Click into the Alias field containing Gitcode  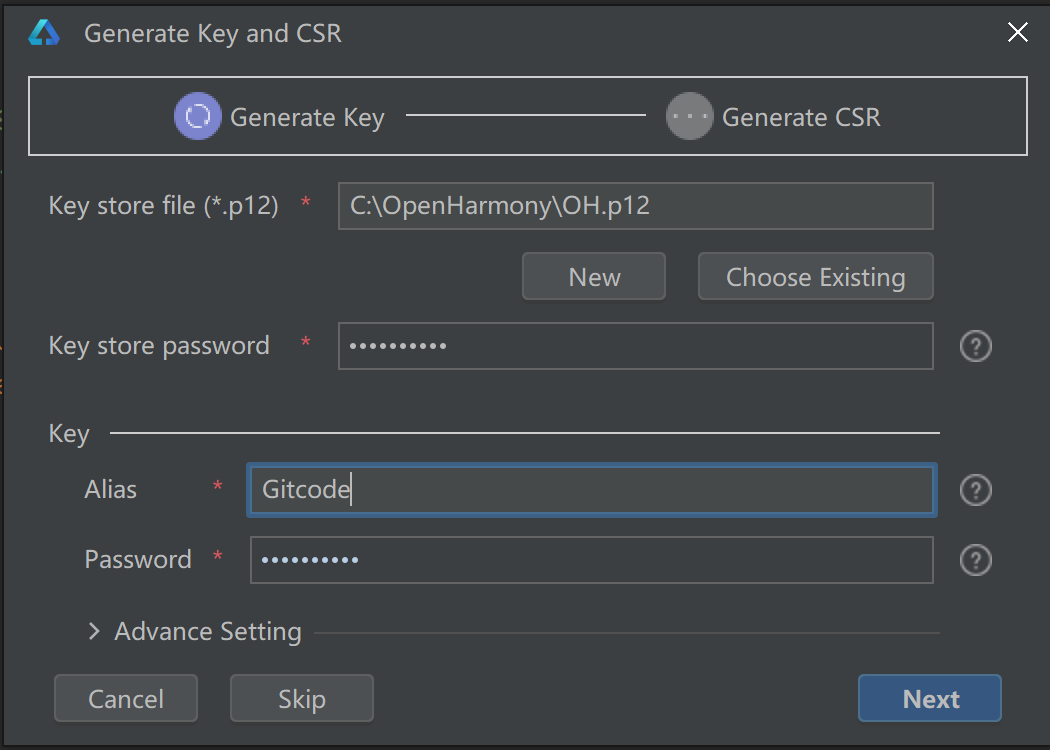(591, 490)
